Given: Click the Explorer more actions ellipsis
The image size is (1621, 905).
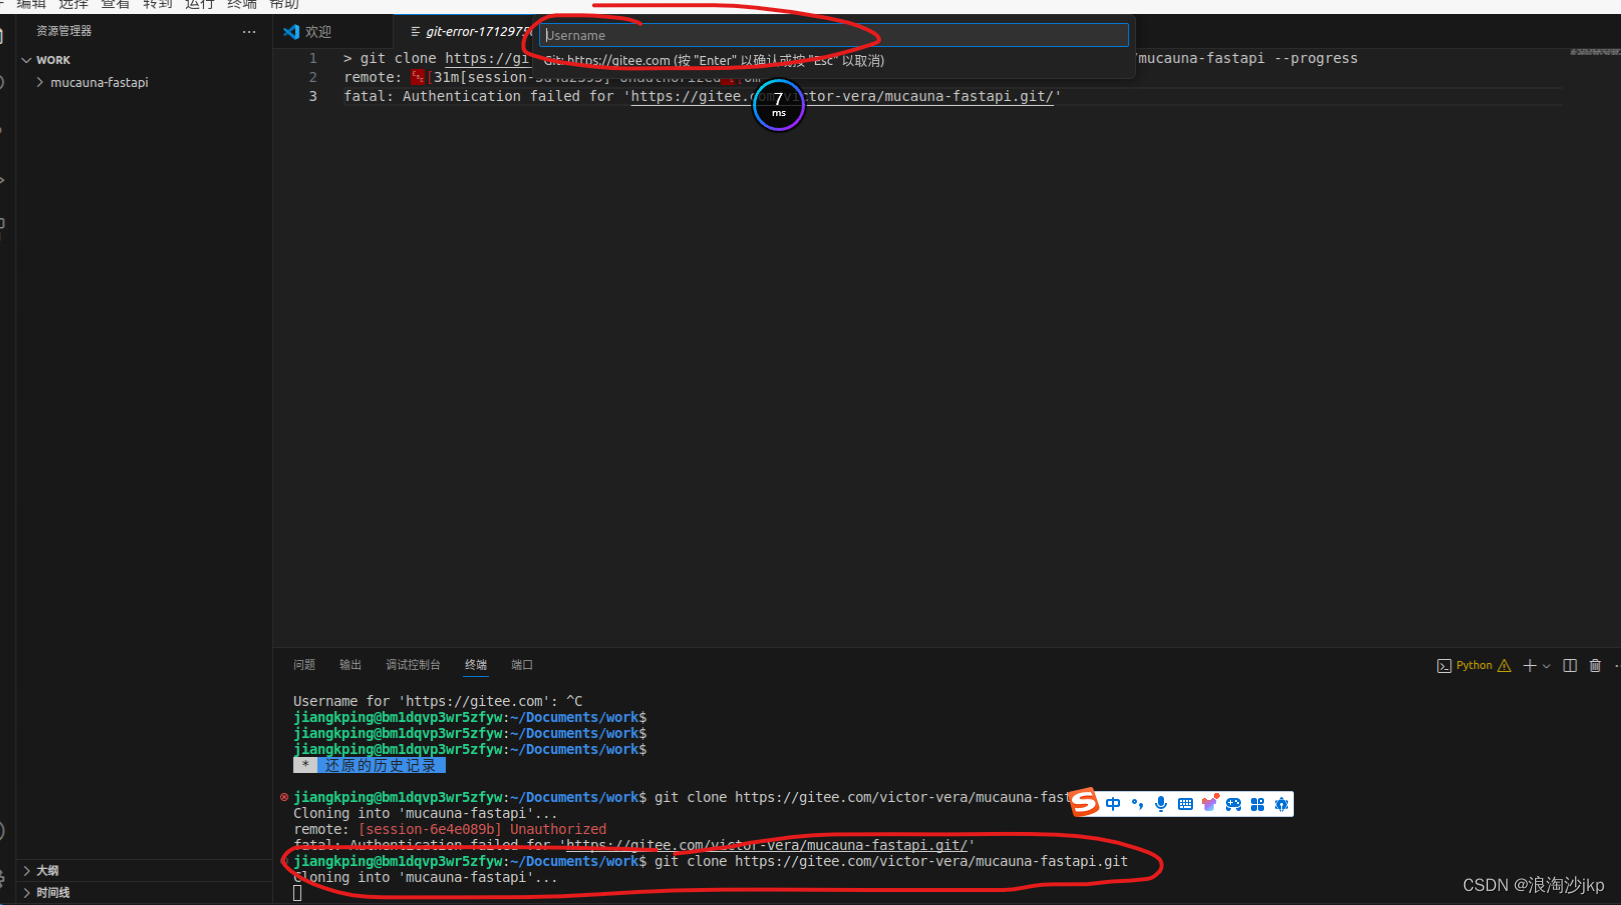Looking at the screenshot, I should 249,31.
